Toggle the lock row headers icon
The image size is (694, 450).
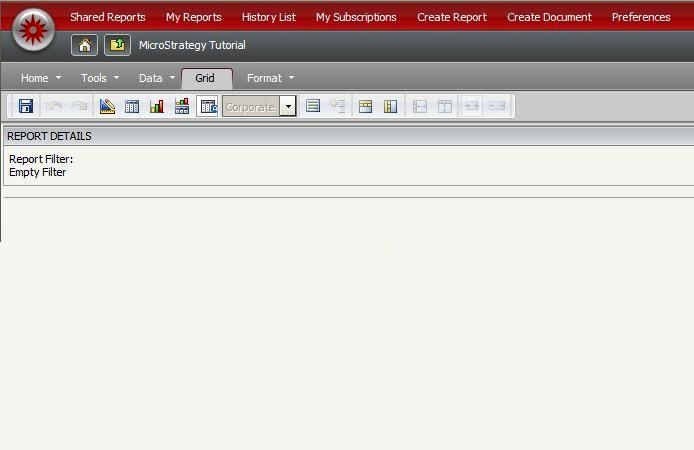[366, 106]
